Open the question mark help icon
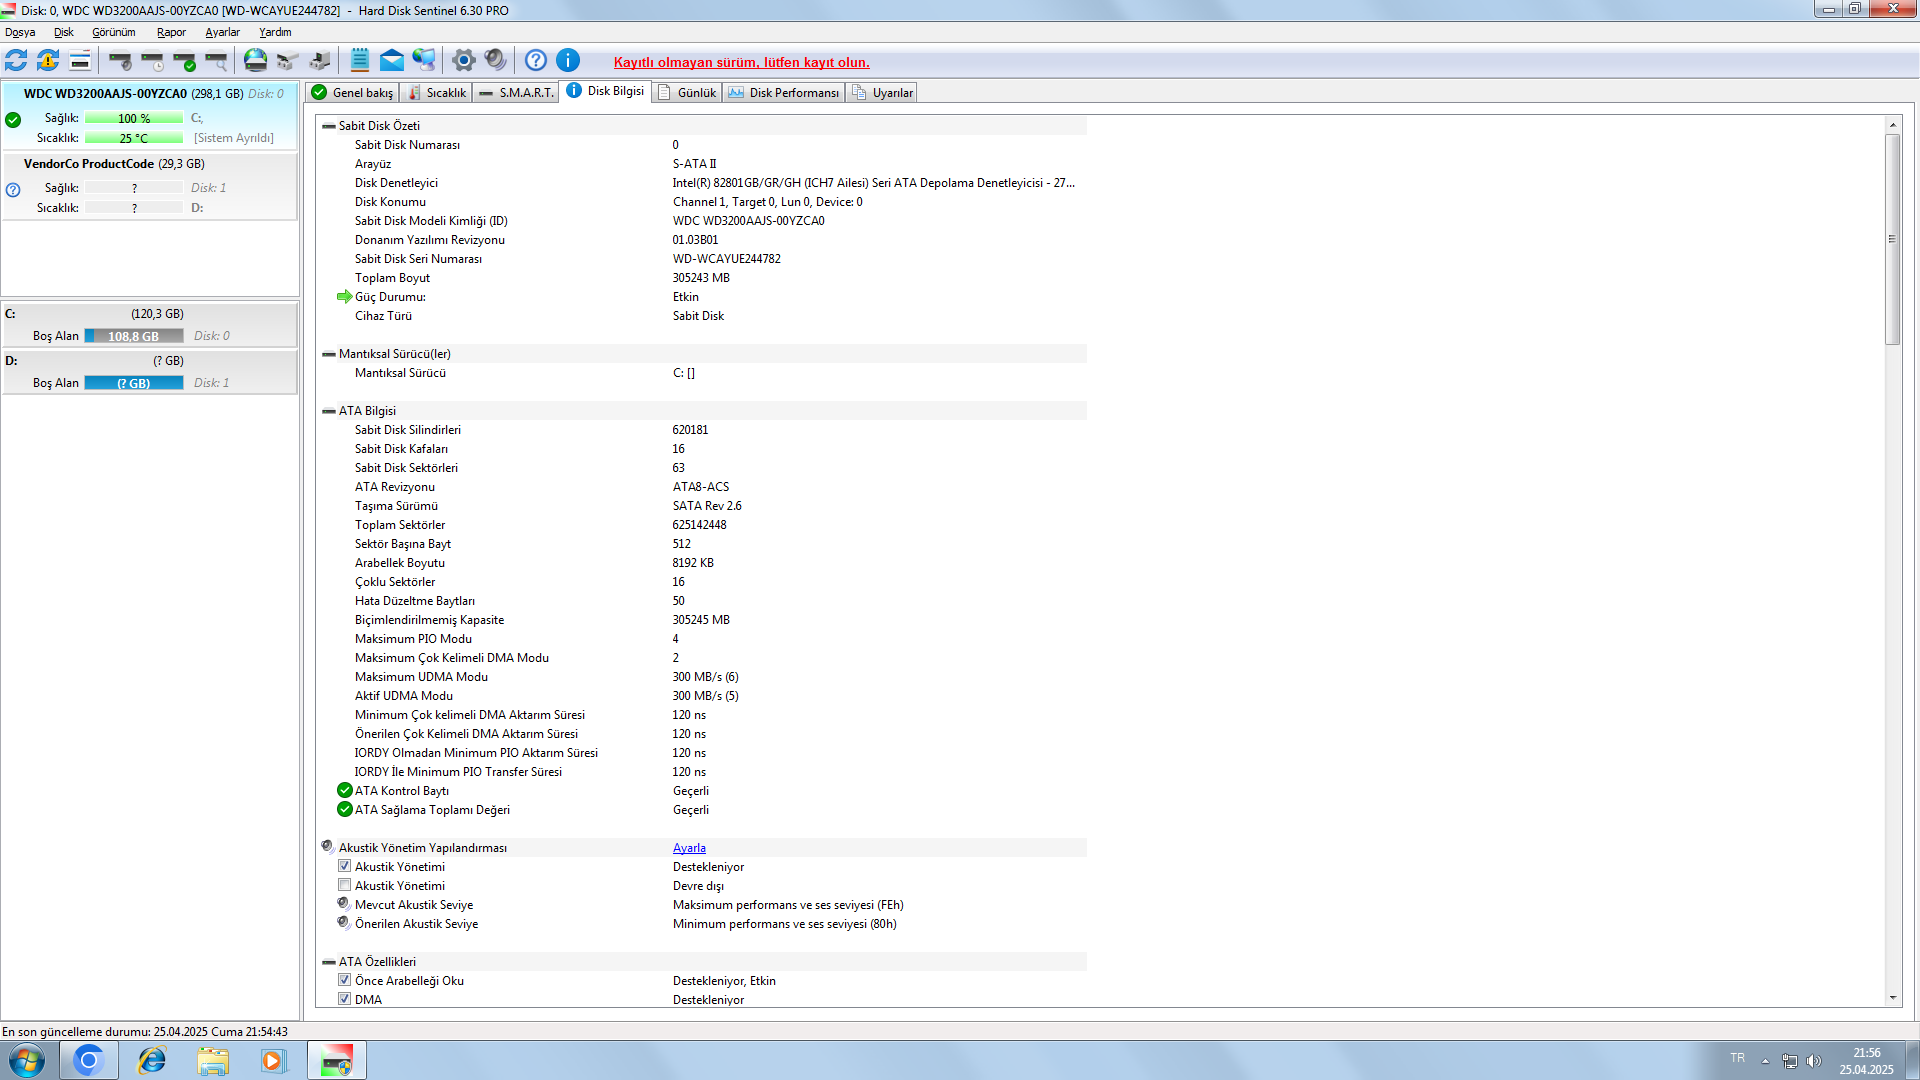1920x1080 pixels. tap(536, 61)
